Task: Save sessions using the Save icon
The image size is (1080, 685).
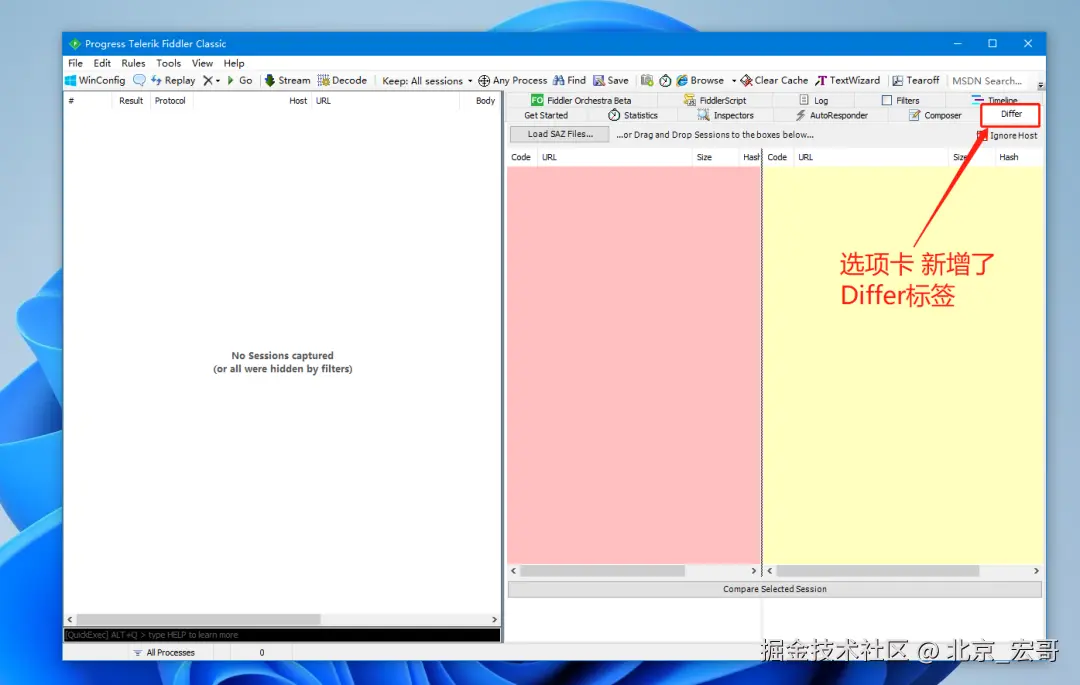Action: (611, 81)
